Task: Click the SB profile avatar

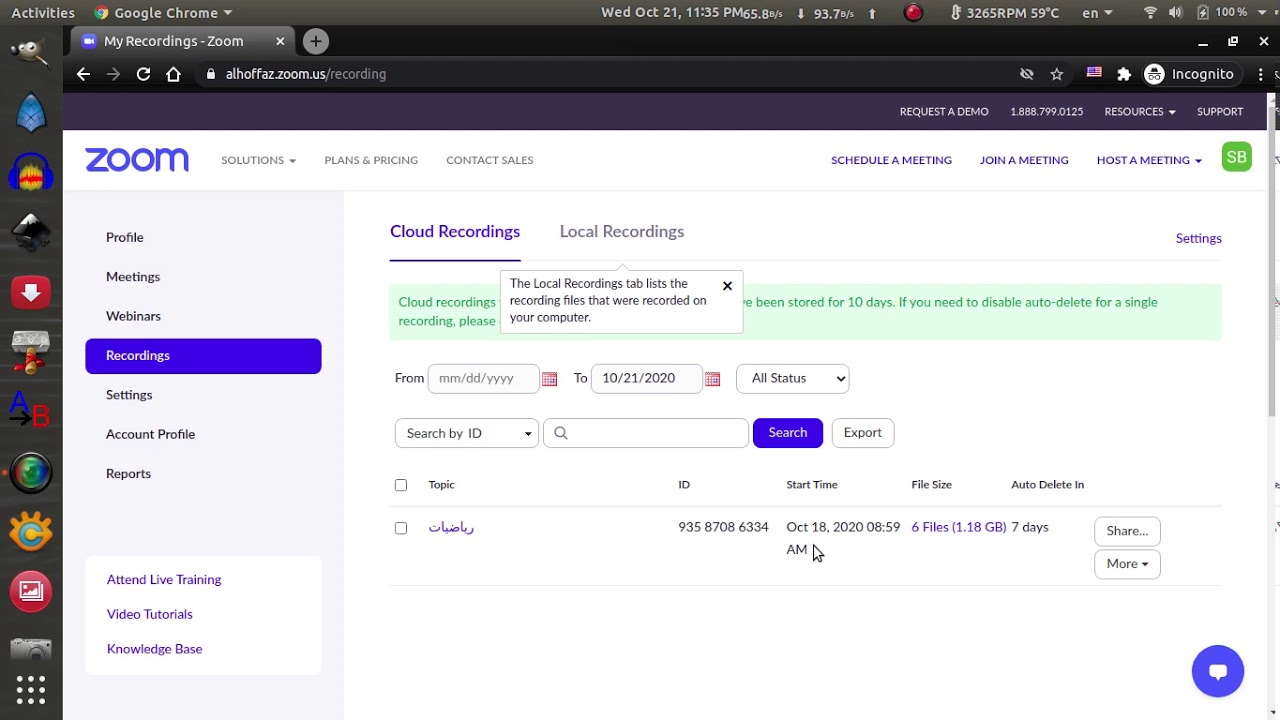Action: click(x=1237, y=157)
